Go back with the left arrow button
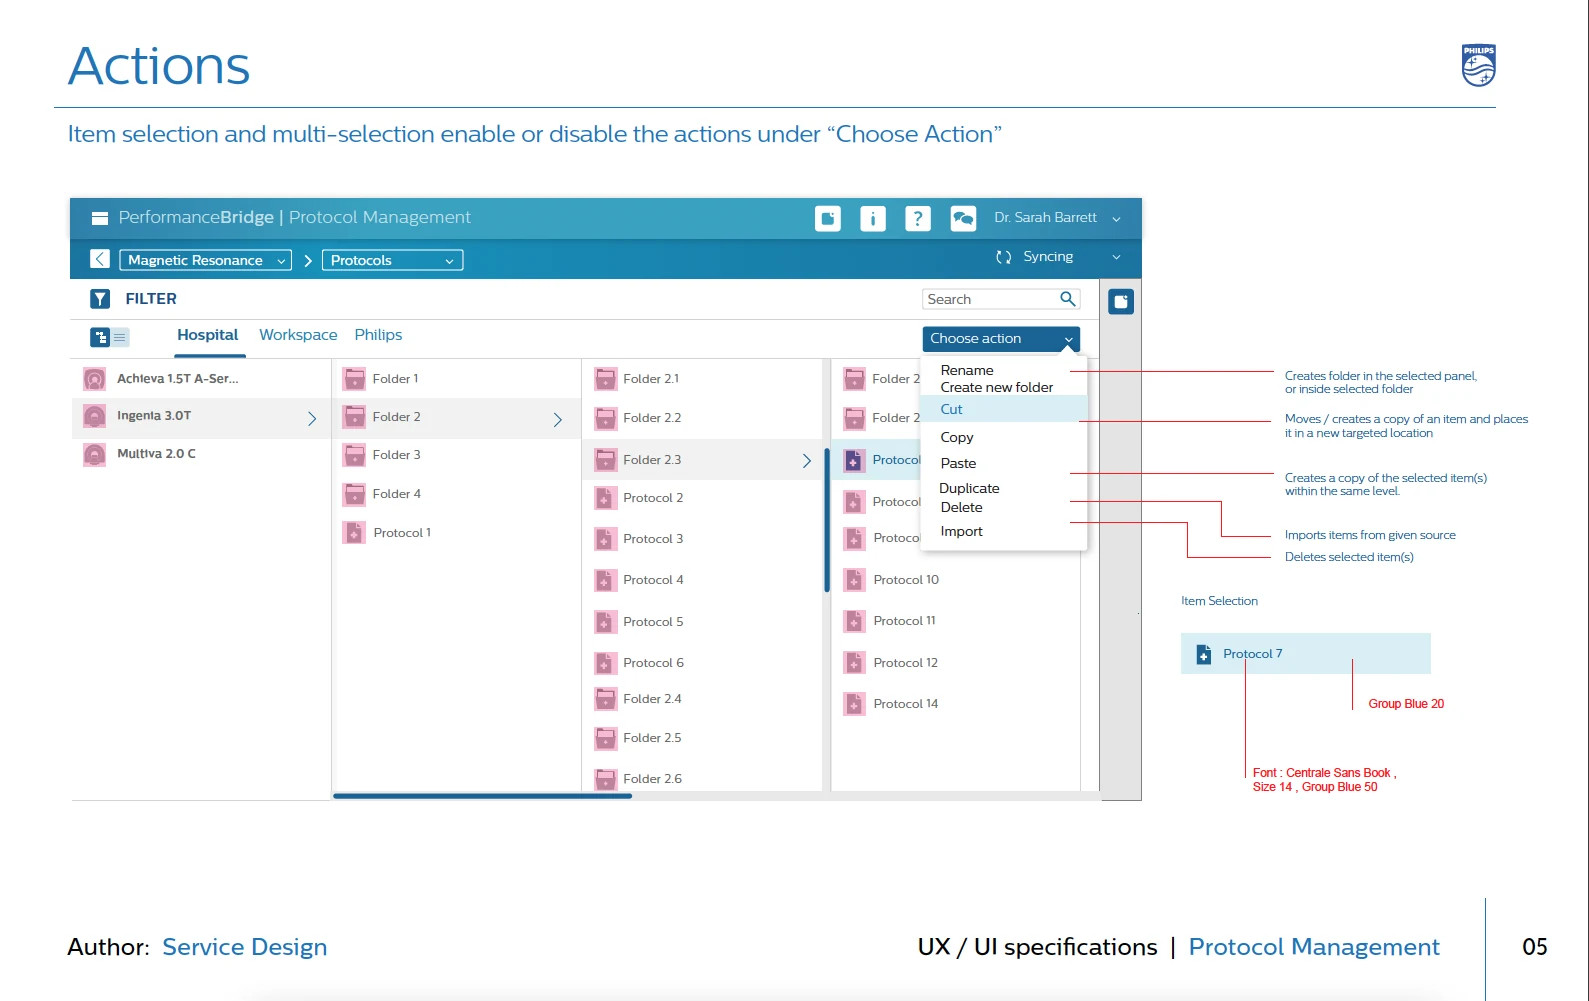Screen dimensions: 1589x1001 pyautogui.click(x=100, y=259)
